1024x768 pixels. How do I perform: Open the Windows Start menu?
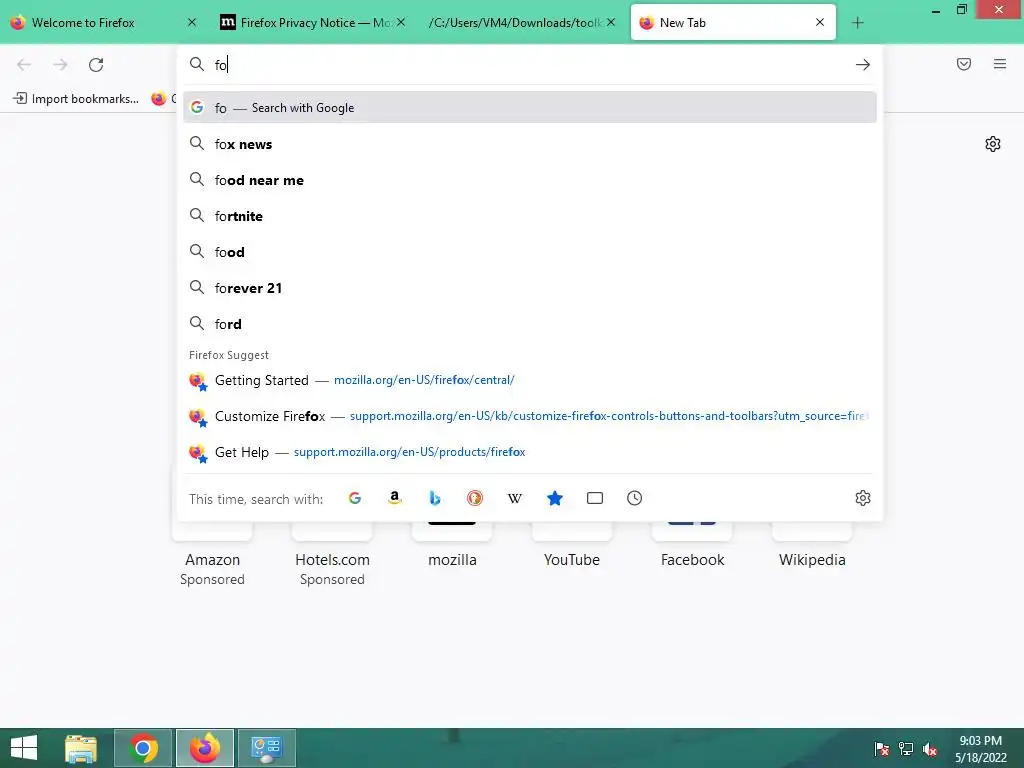pyautogui.click(x=24, y=748)
